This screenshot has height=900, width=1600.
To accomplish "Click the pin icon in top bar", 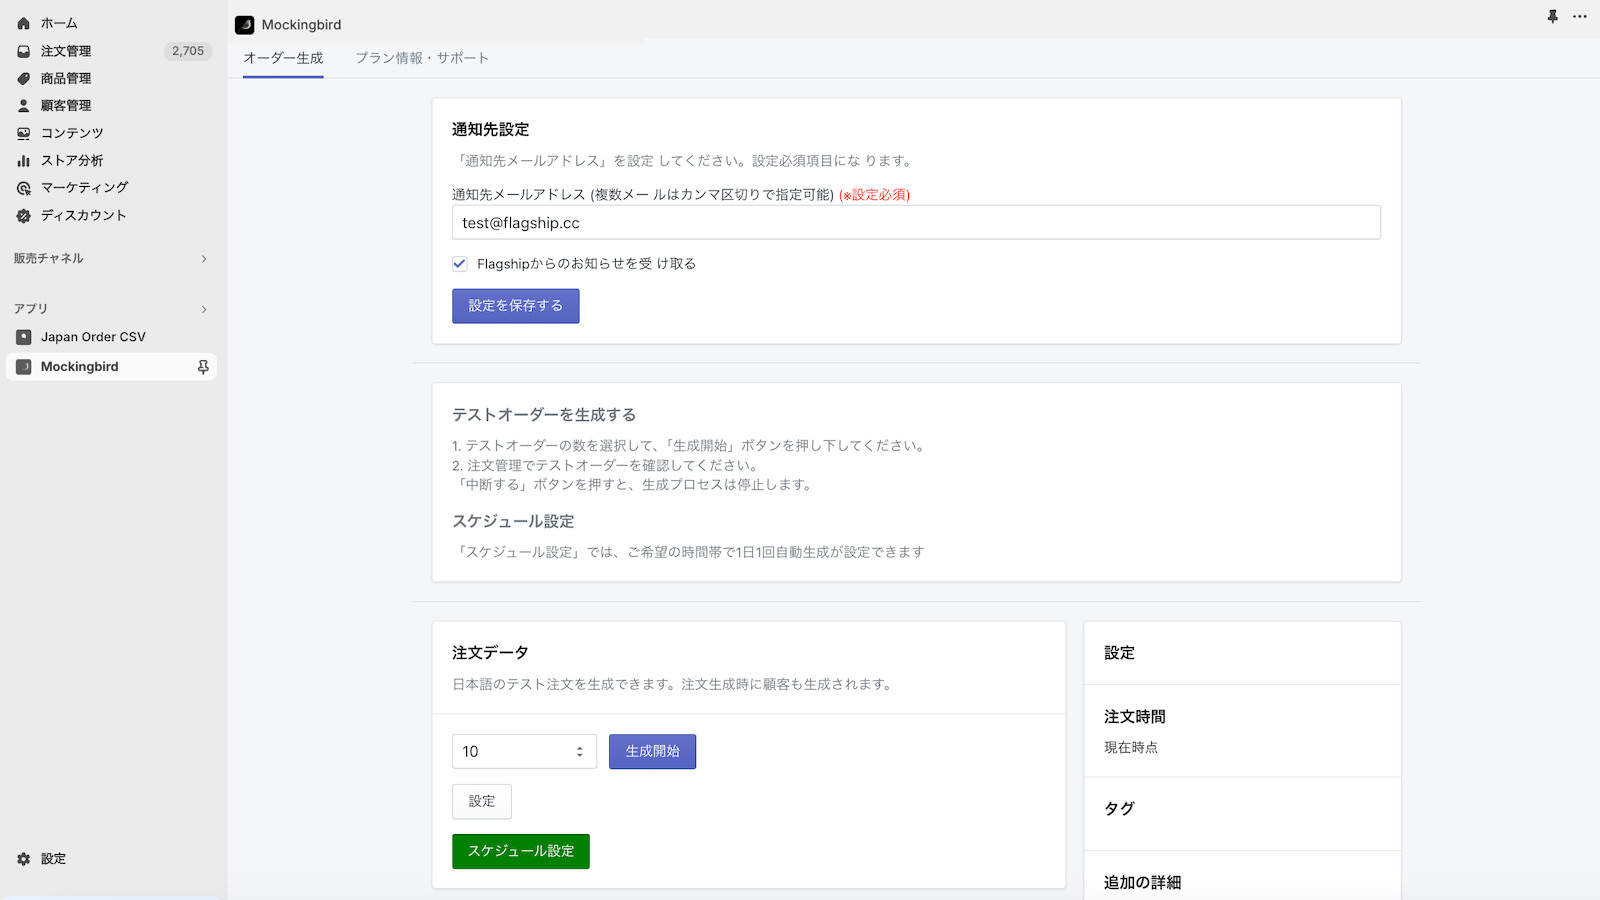I will click(1552, 17).
